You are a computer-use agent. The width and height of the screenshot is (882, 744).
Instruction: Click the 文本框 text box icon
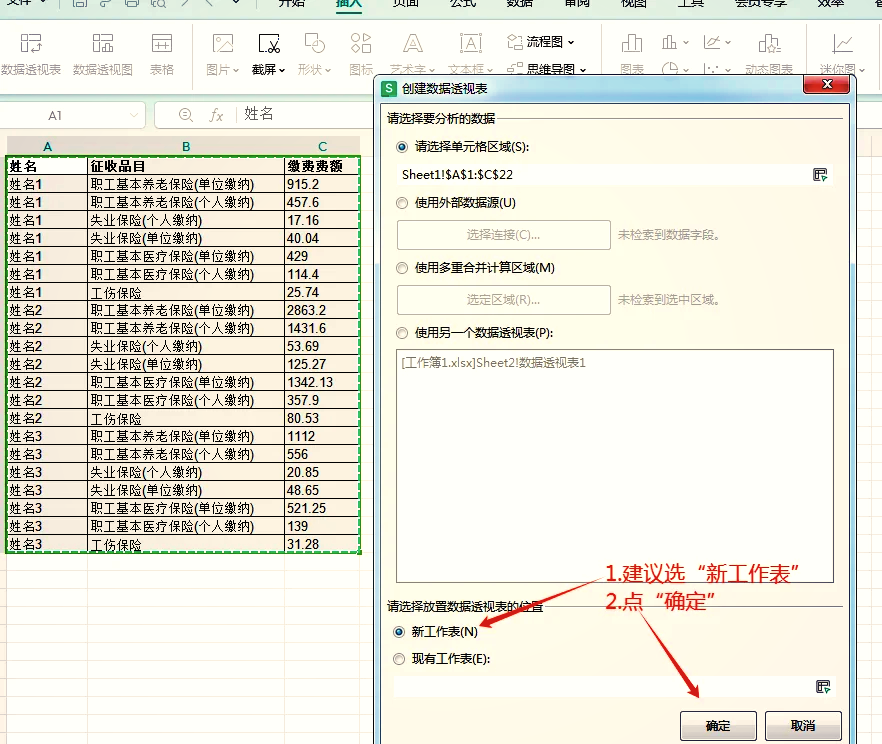[x=471, y=43]
